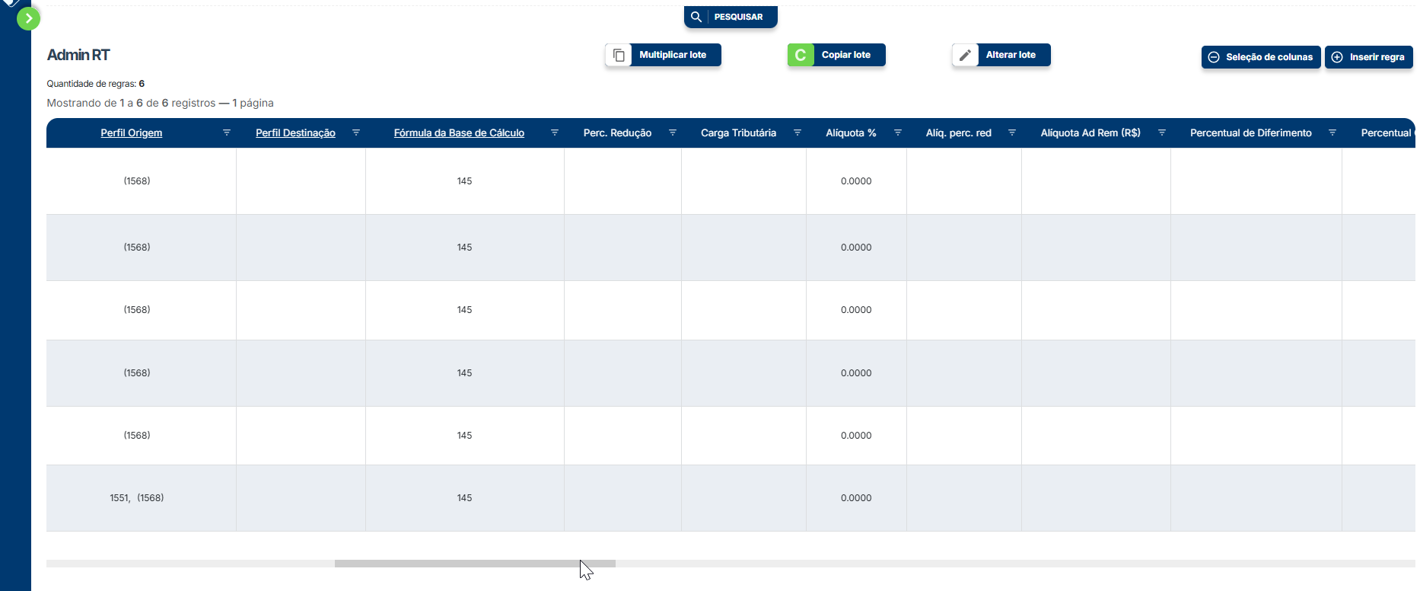
Task: Open the filter icon for Perfil Destinação
Action: pyautogui.click(x=356, y=133)
